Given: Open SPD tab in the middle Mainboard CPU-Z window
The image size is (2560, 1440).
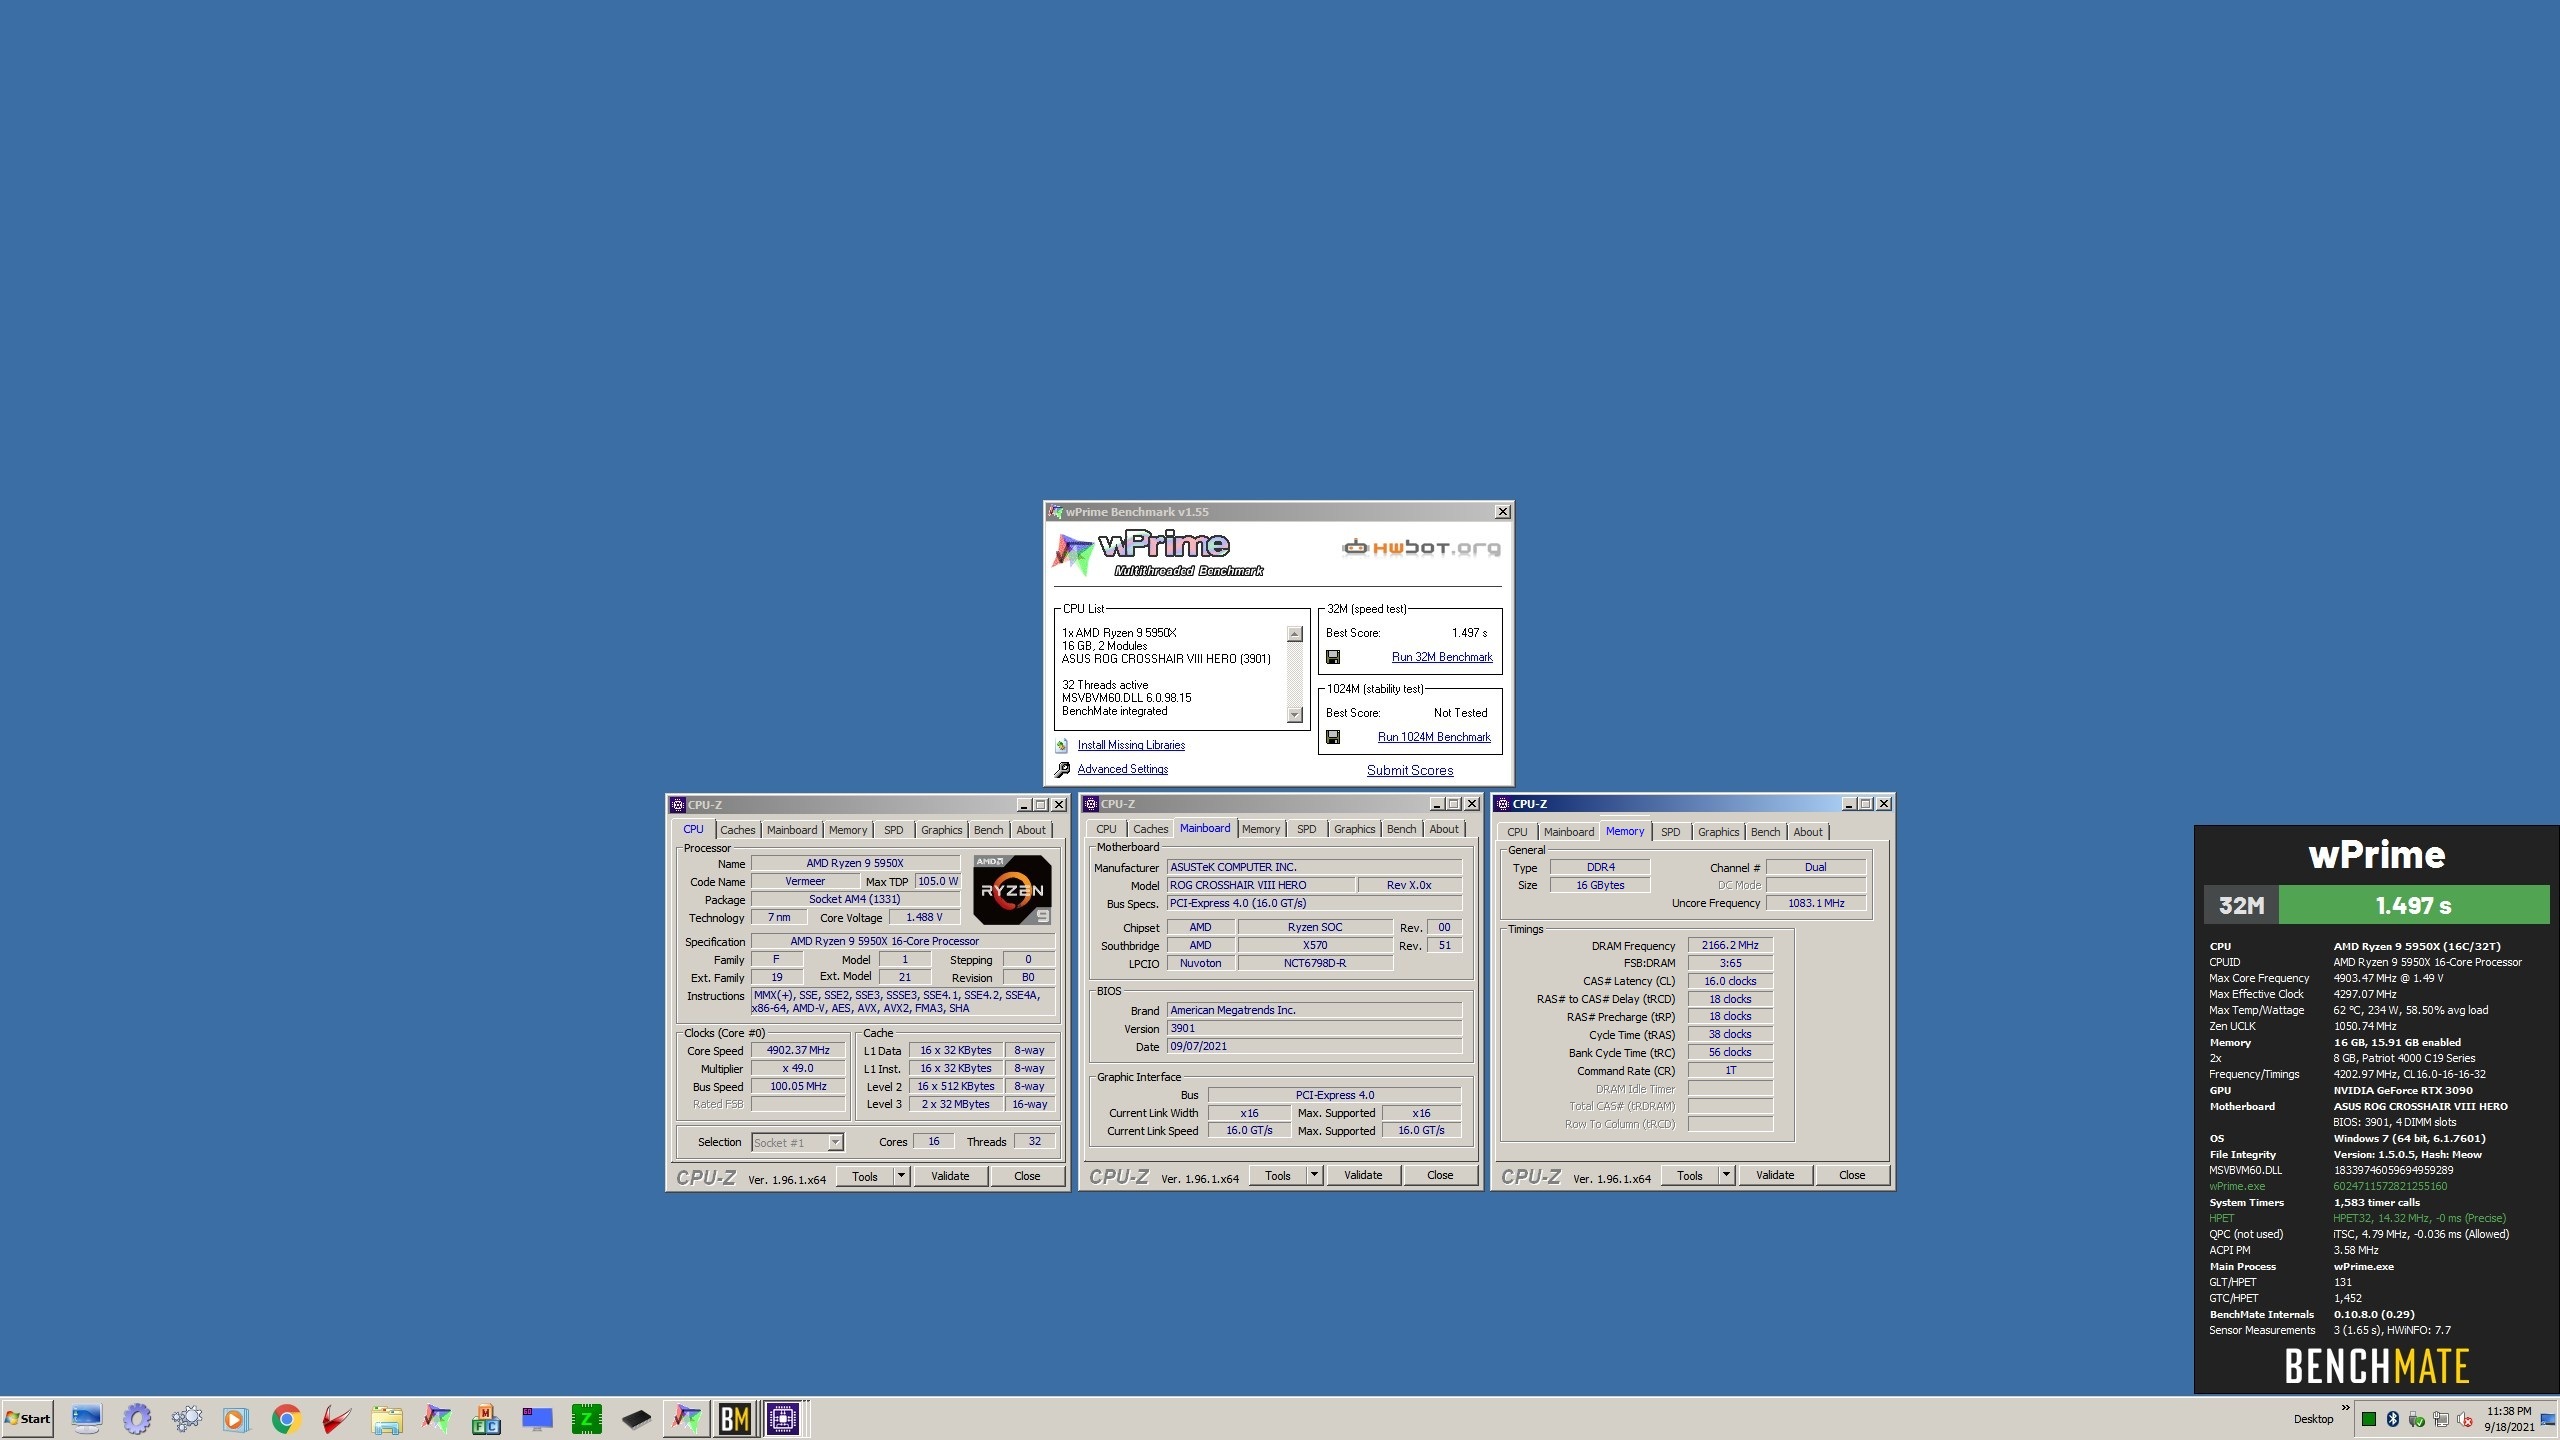Looking at the screenshot, I should click(1306, 829).
